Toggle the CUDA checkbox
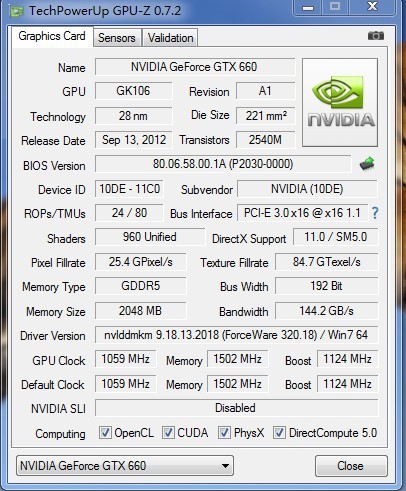Viewport: 406px width, 491px height. tap(168, 433)
